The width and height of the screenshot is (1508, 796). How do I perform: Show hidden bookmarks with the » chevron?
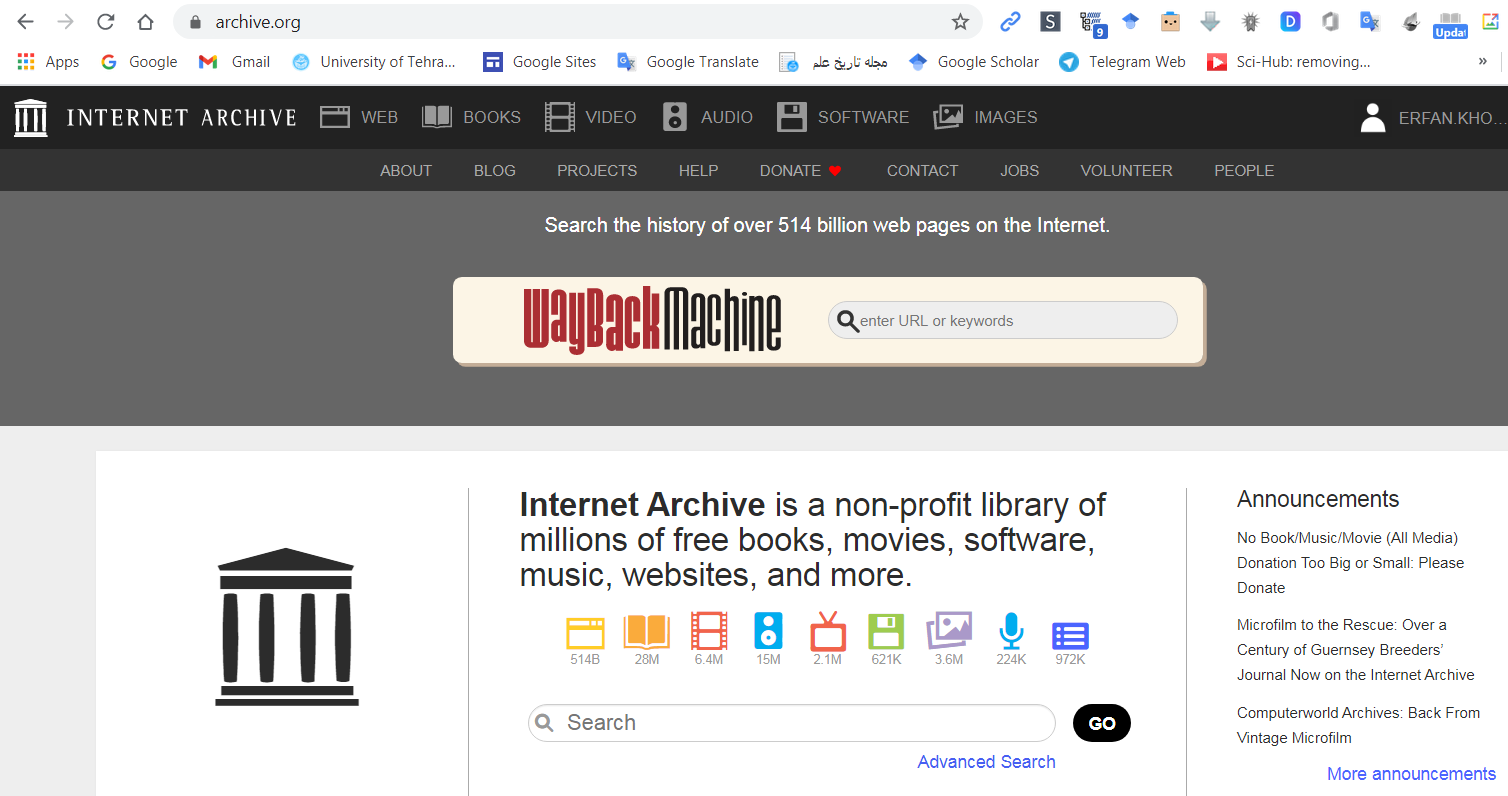click(x=1483, y=61)
